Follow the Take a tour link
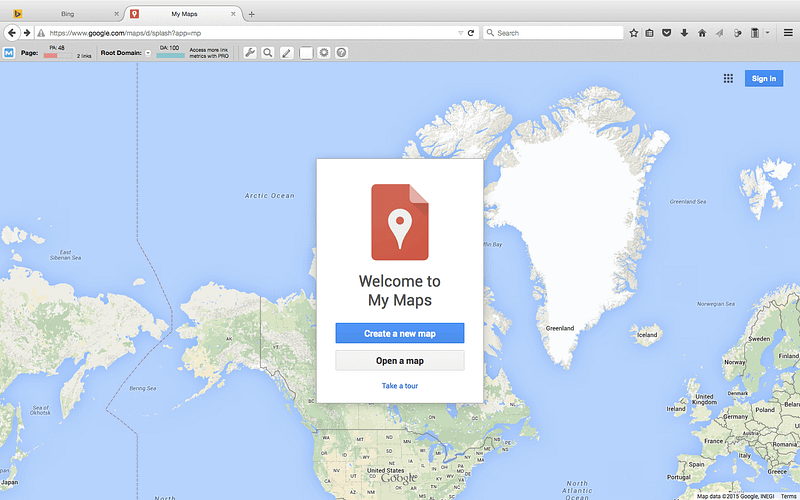Image resolution: width=800 pixels, height=500 pixels. click(400, 386)
